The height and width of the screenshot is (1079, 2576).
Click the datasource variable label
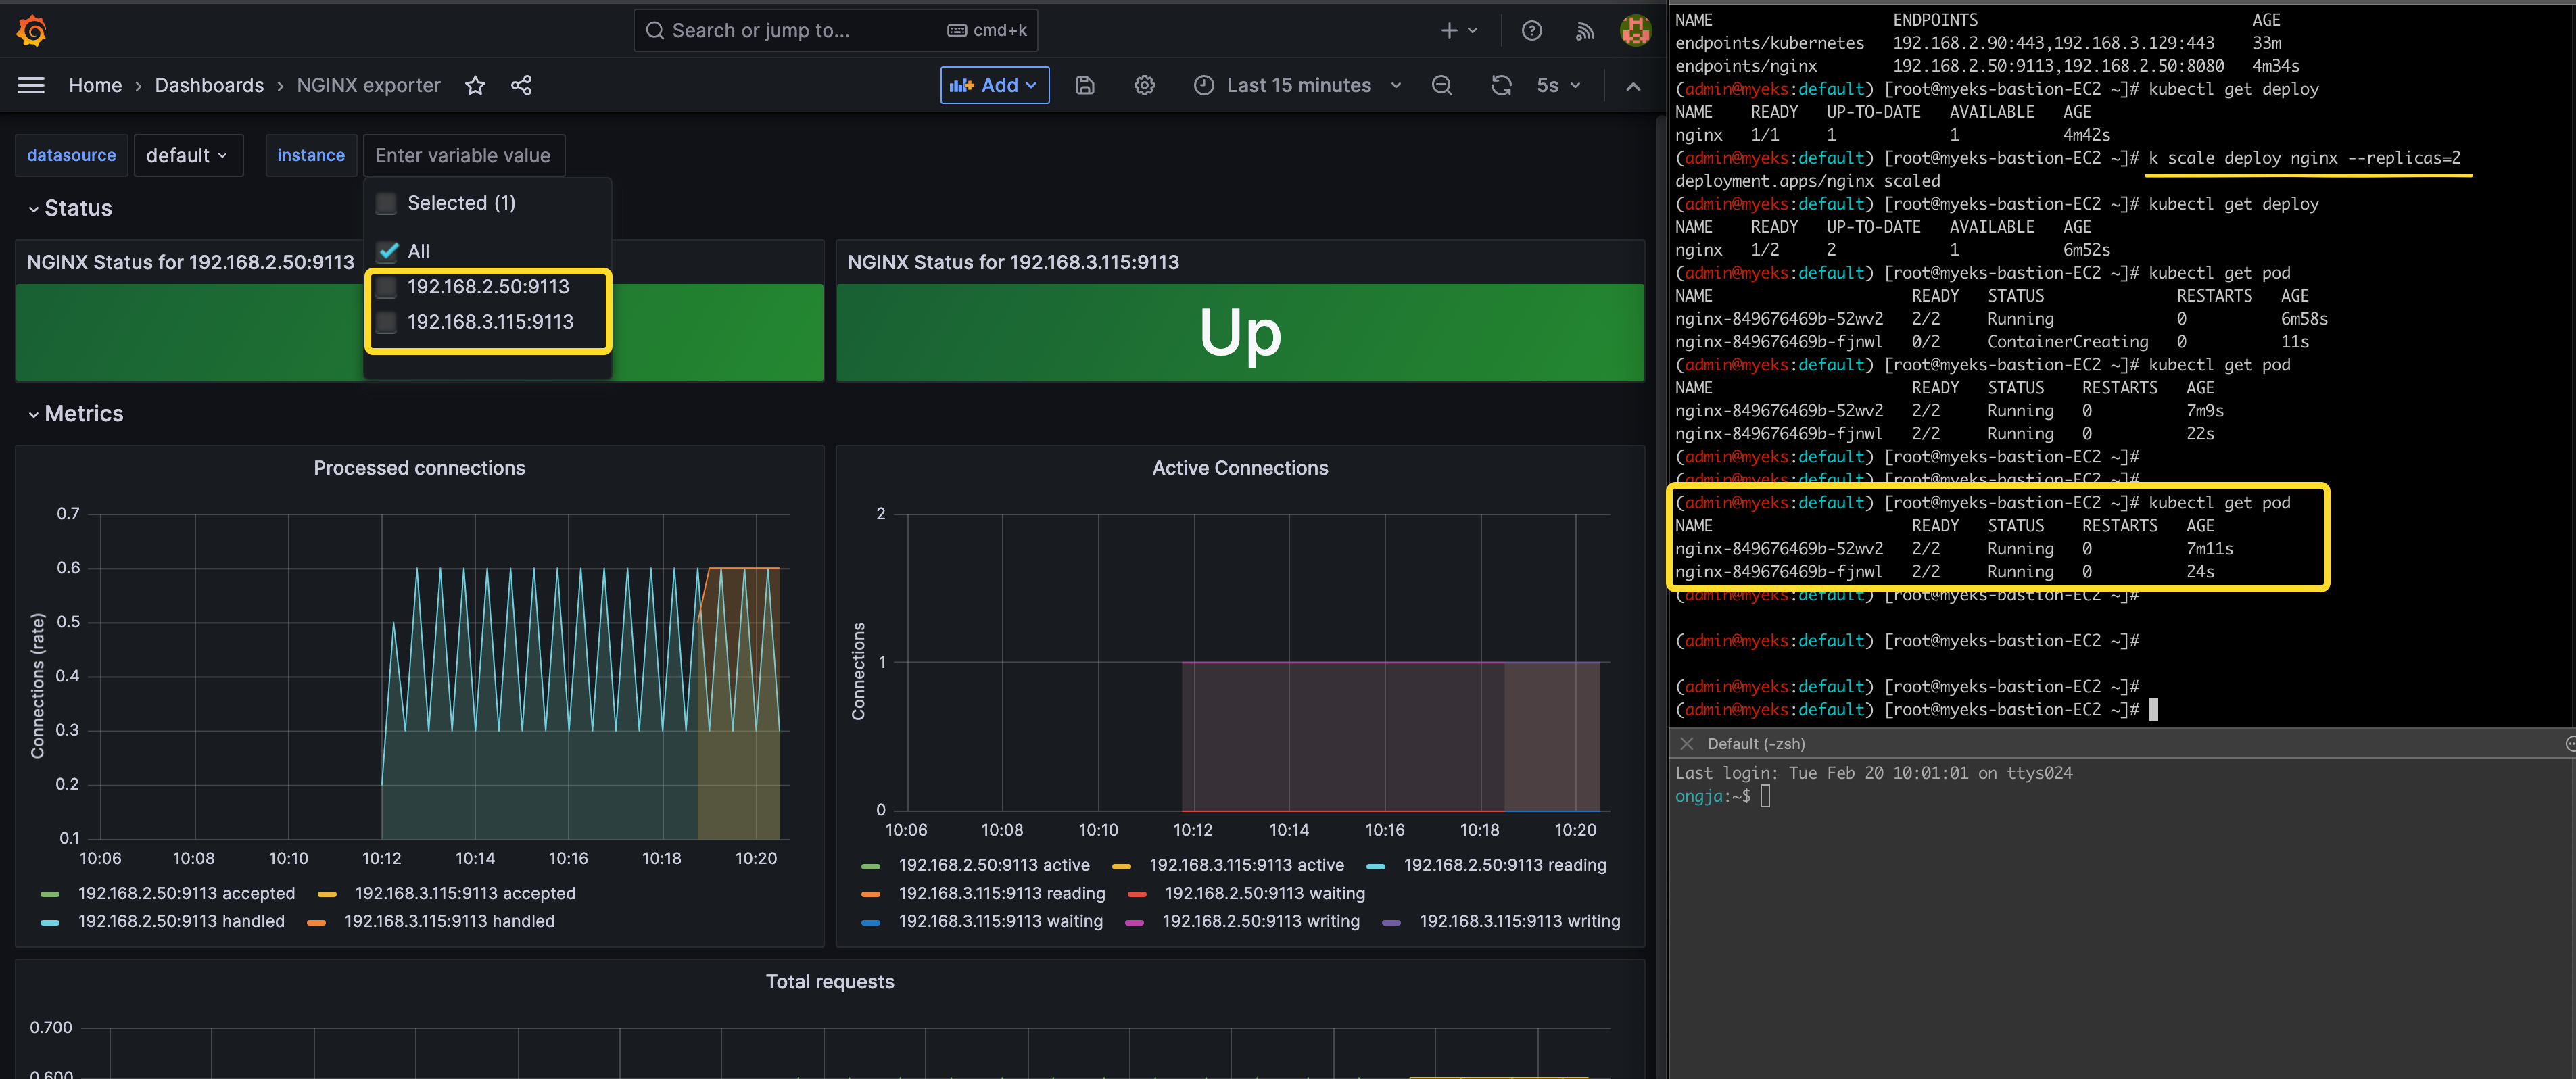[71, 156]
